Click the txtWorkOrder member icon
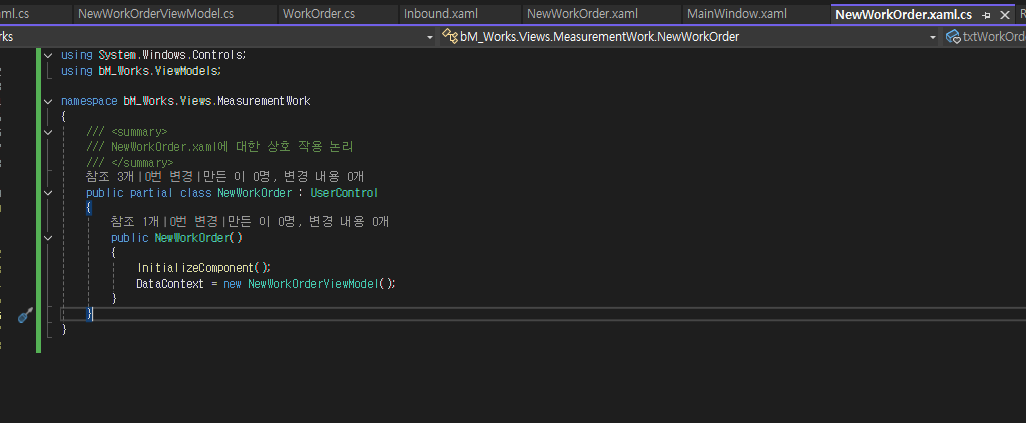The image size is (1026, 423). 953,37
